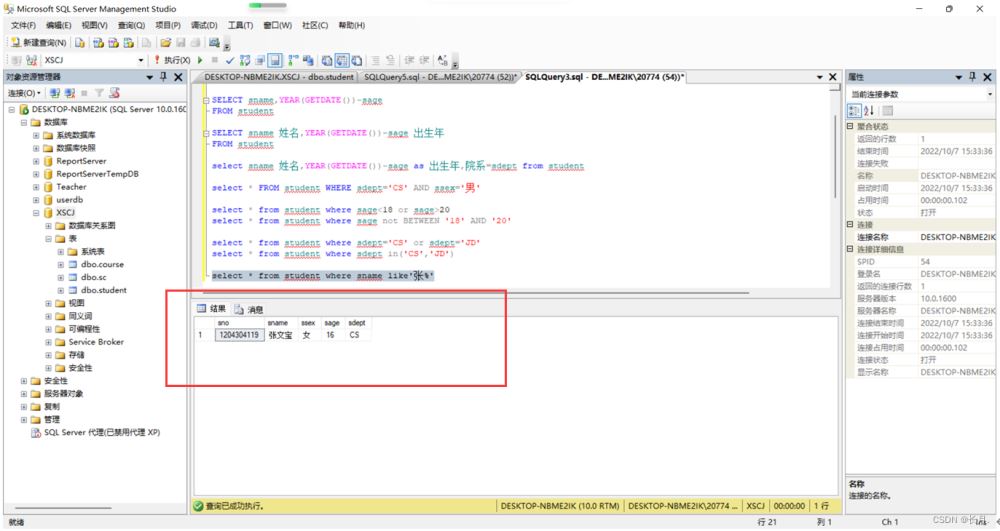Click the green Execute play arrow icon
This screenshot has width=1000, height=531.
click(x=200, y=61)
